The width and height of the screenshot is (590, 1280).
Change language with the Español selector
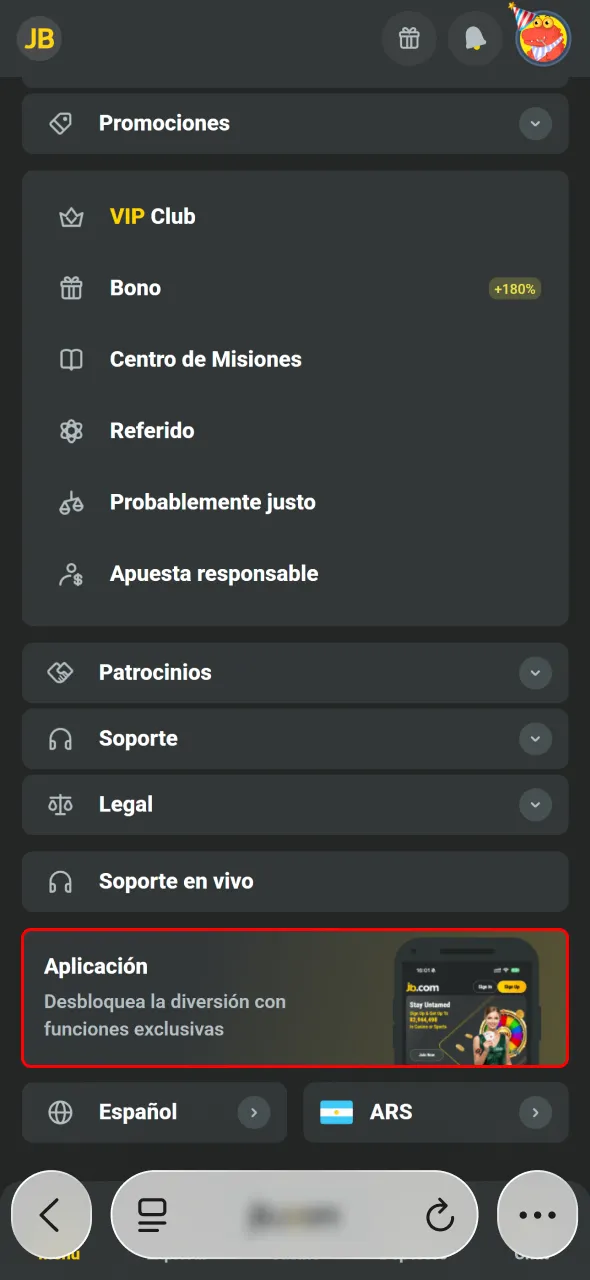[154, 1112]
